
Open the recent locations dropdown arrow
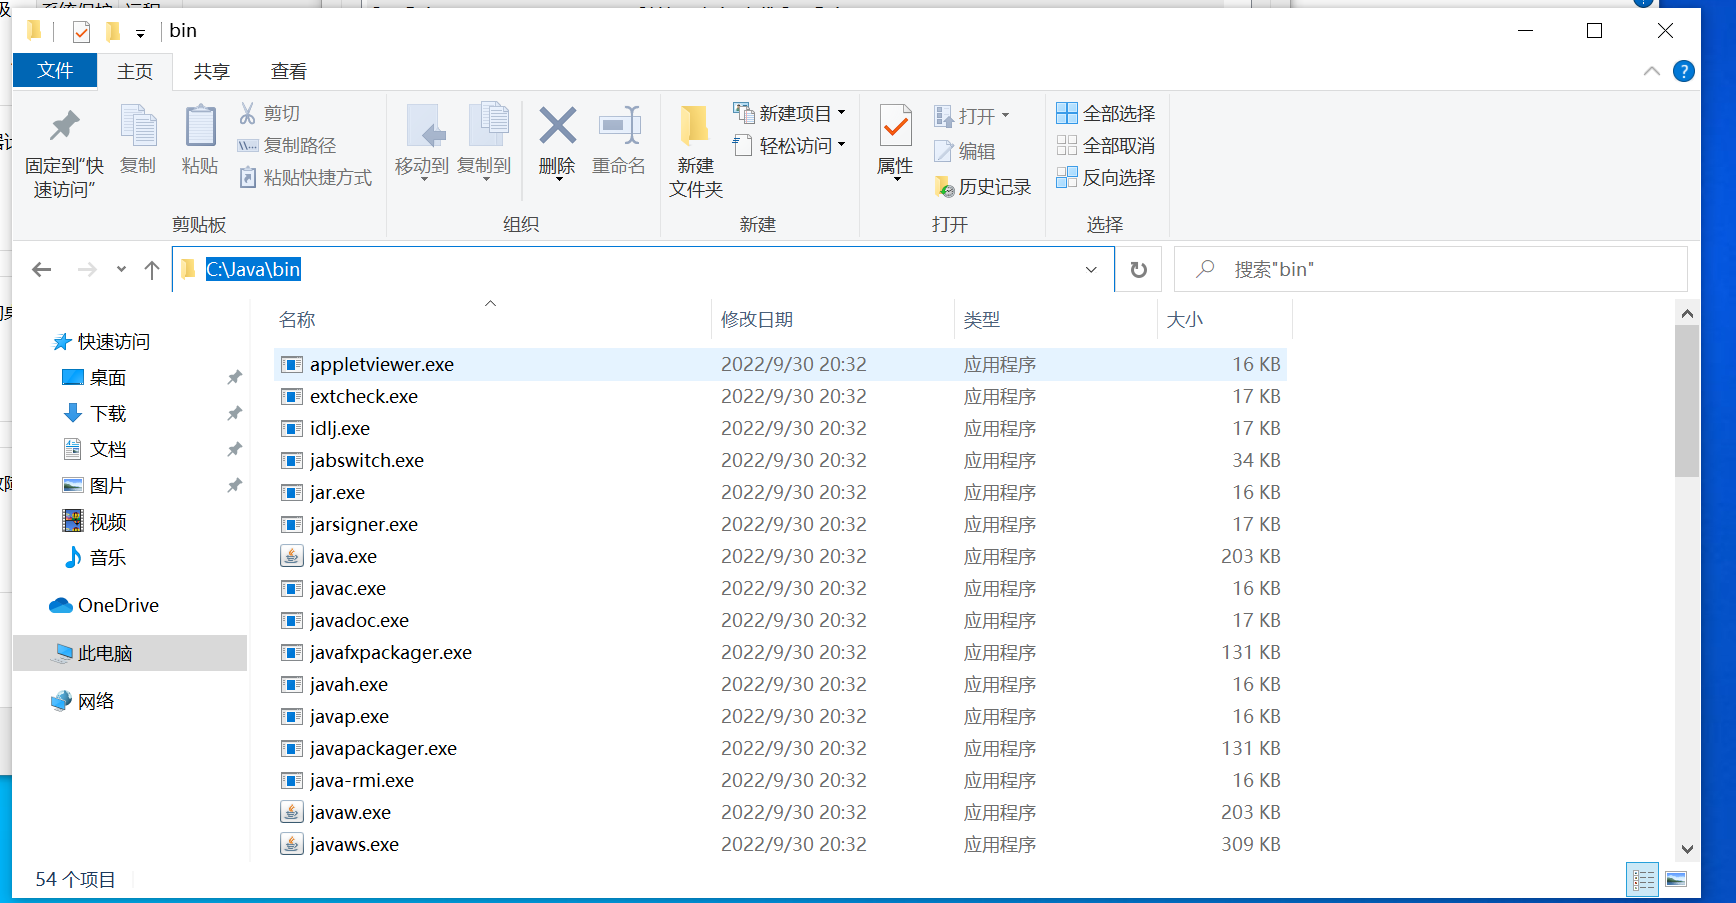pyautogui.click(x=121, y=269)
